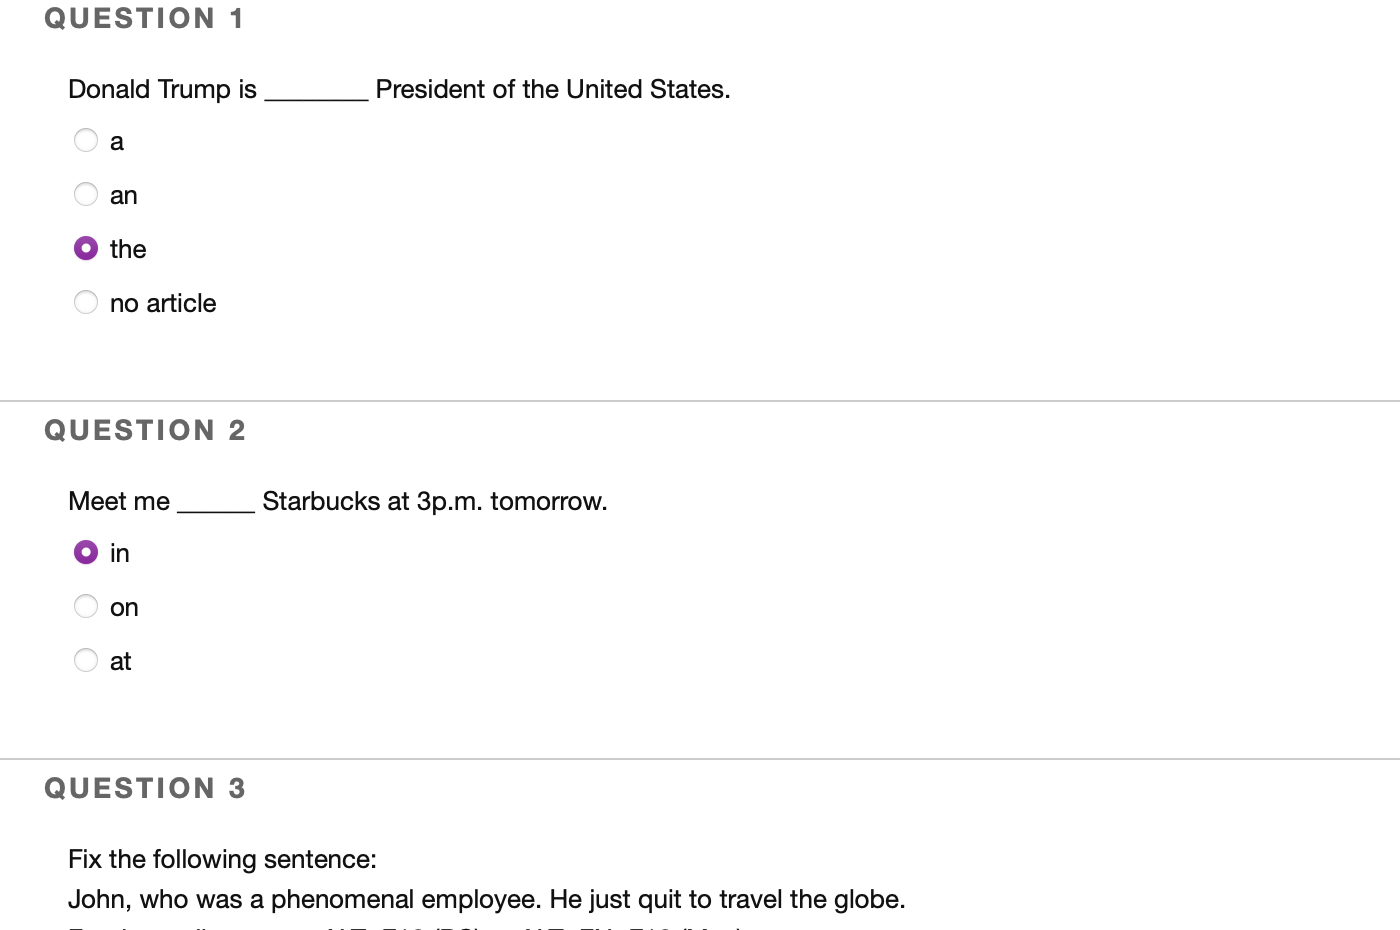Screen dimensions: 1400x930
Task: Click the "the" answer label text
Action: coord(127,248)
